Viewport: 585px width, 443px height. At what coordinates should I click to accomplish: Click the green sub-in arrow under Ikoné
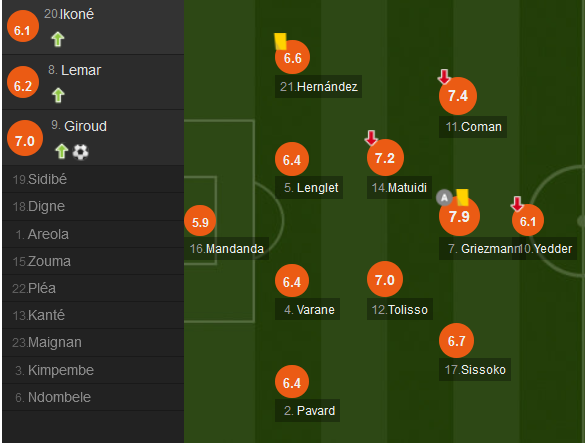point(58,39)
